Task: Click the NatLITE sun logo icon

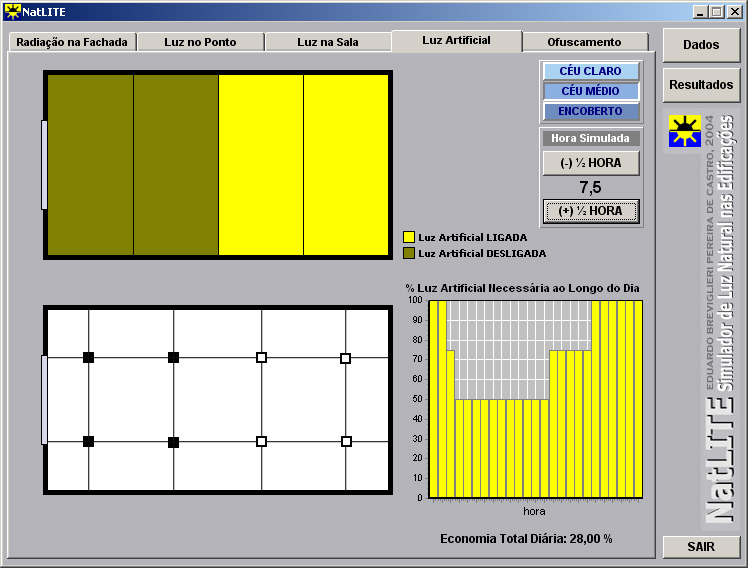Action: [685, 131]
